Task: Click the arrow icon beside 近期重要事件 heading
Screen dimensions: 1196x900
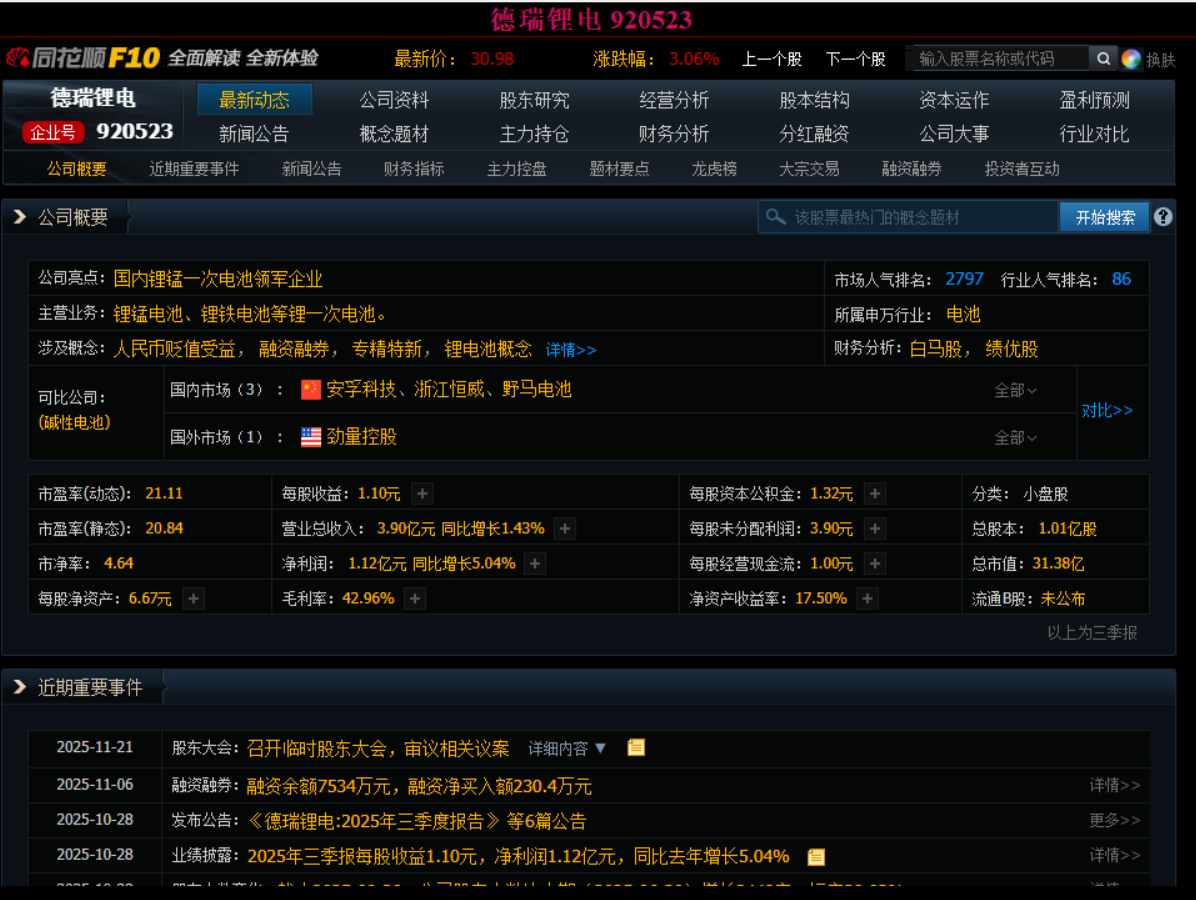Action: (x=20, y=687)
